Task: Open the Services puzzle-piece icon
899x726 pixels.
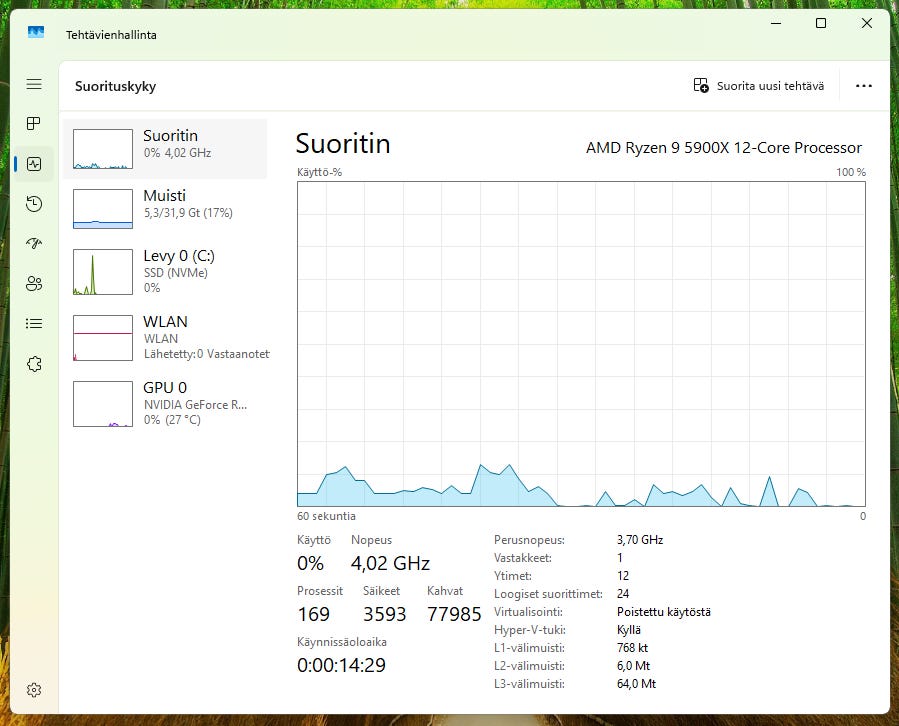Action: [34, 364]
